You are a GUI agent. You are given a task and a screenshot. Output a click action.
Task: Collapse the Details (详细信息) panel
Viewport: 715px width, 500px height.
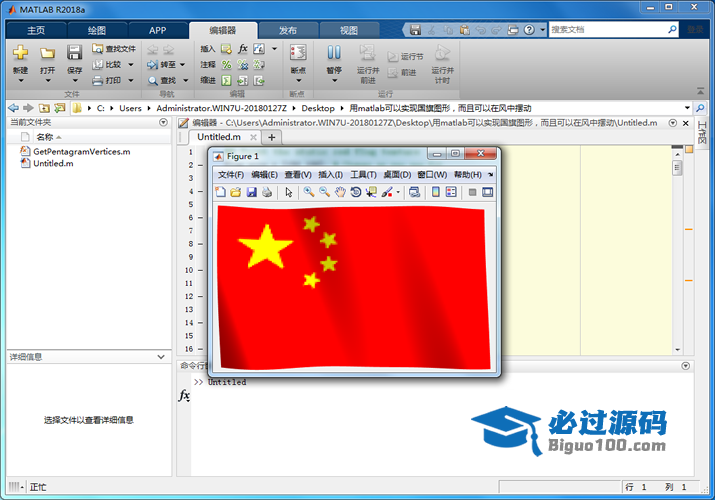pos(161,357)
